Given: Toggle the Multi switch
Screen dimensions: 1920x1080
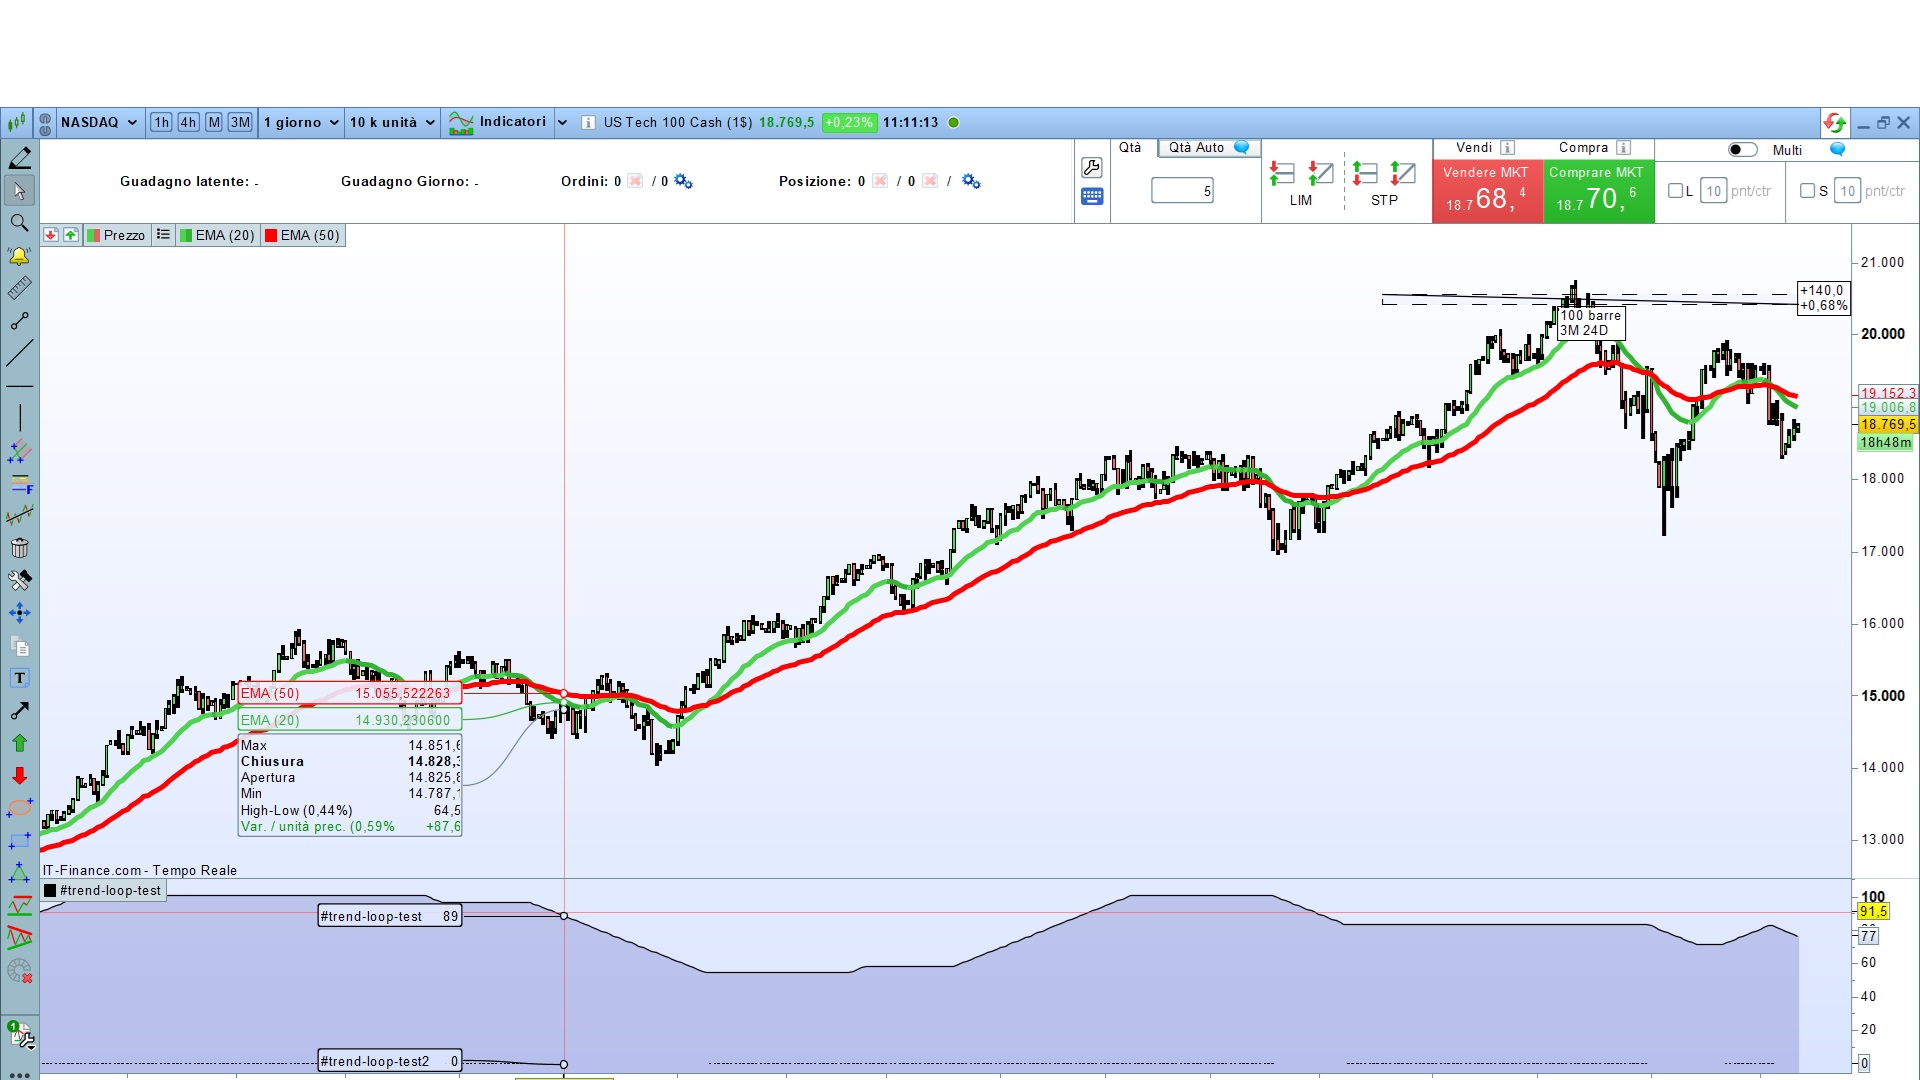Looking at the screenshot, I should coord(1743,150).
